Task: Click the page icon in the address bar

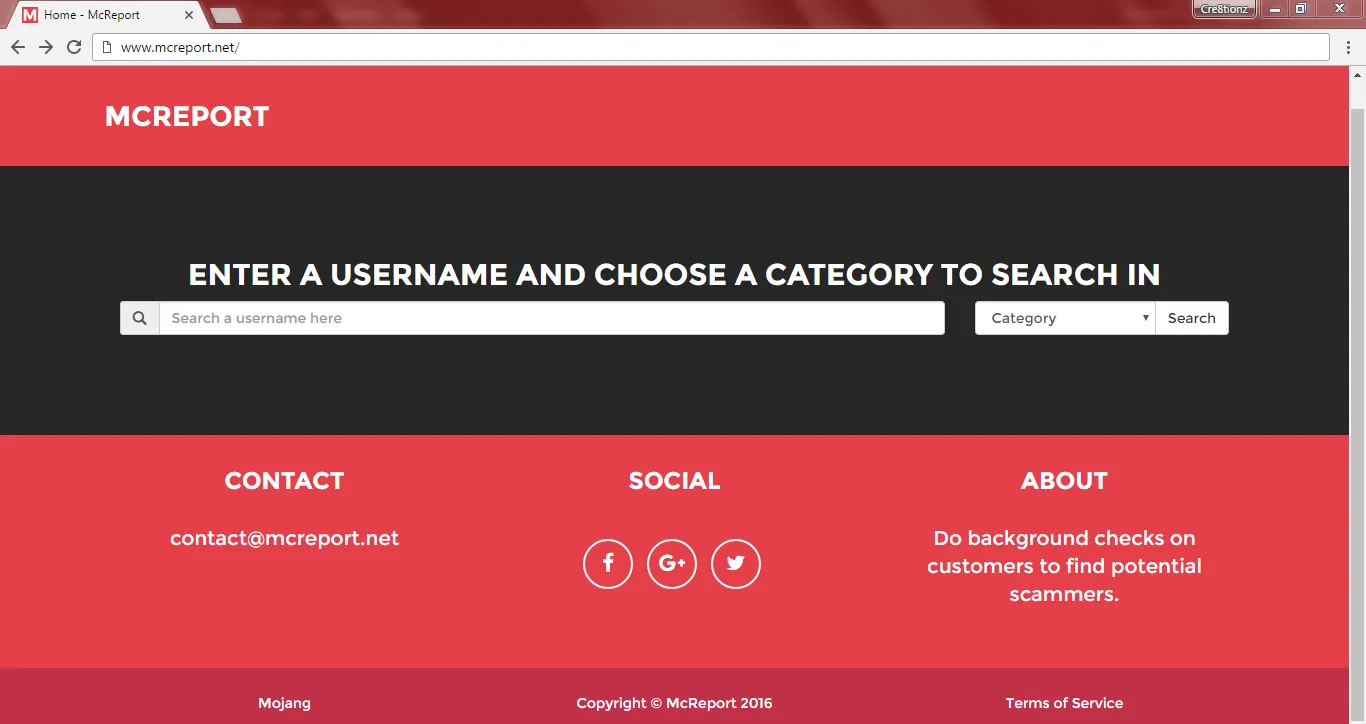Action: click(x=108, y=47)
